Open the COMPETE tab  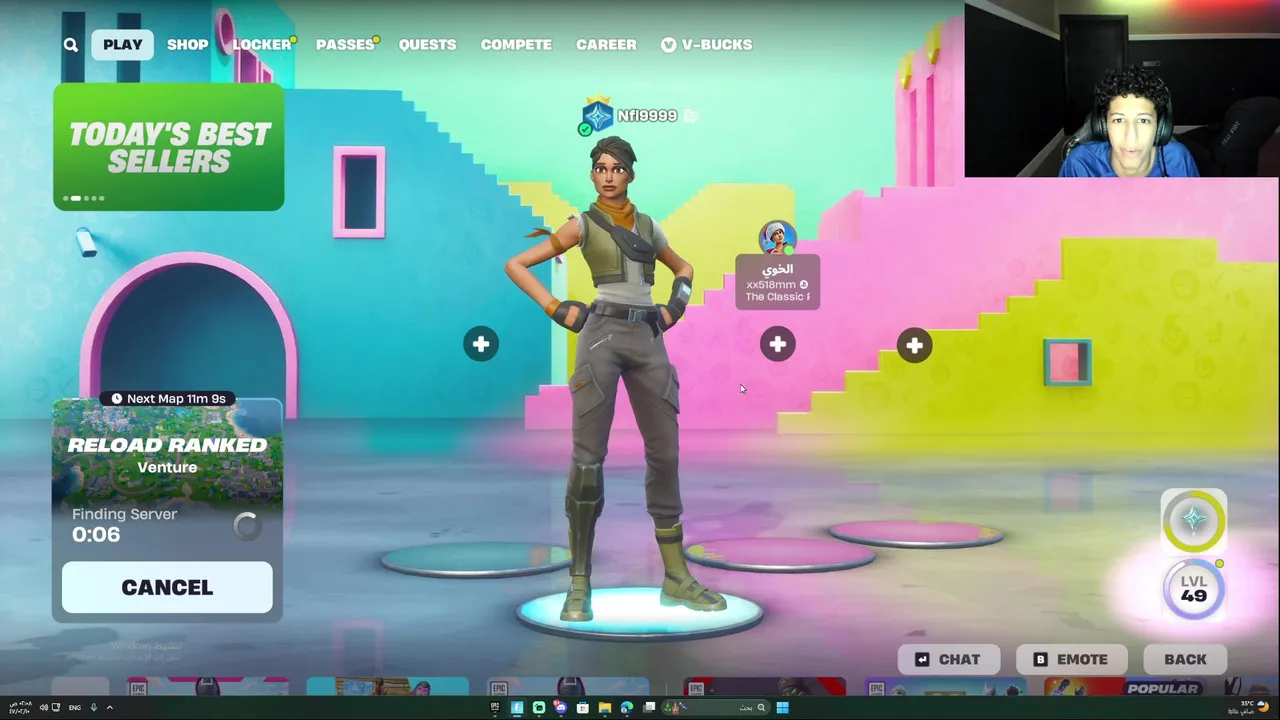click(x=516, y=44)
